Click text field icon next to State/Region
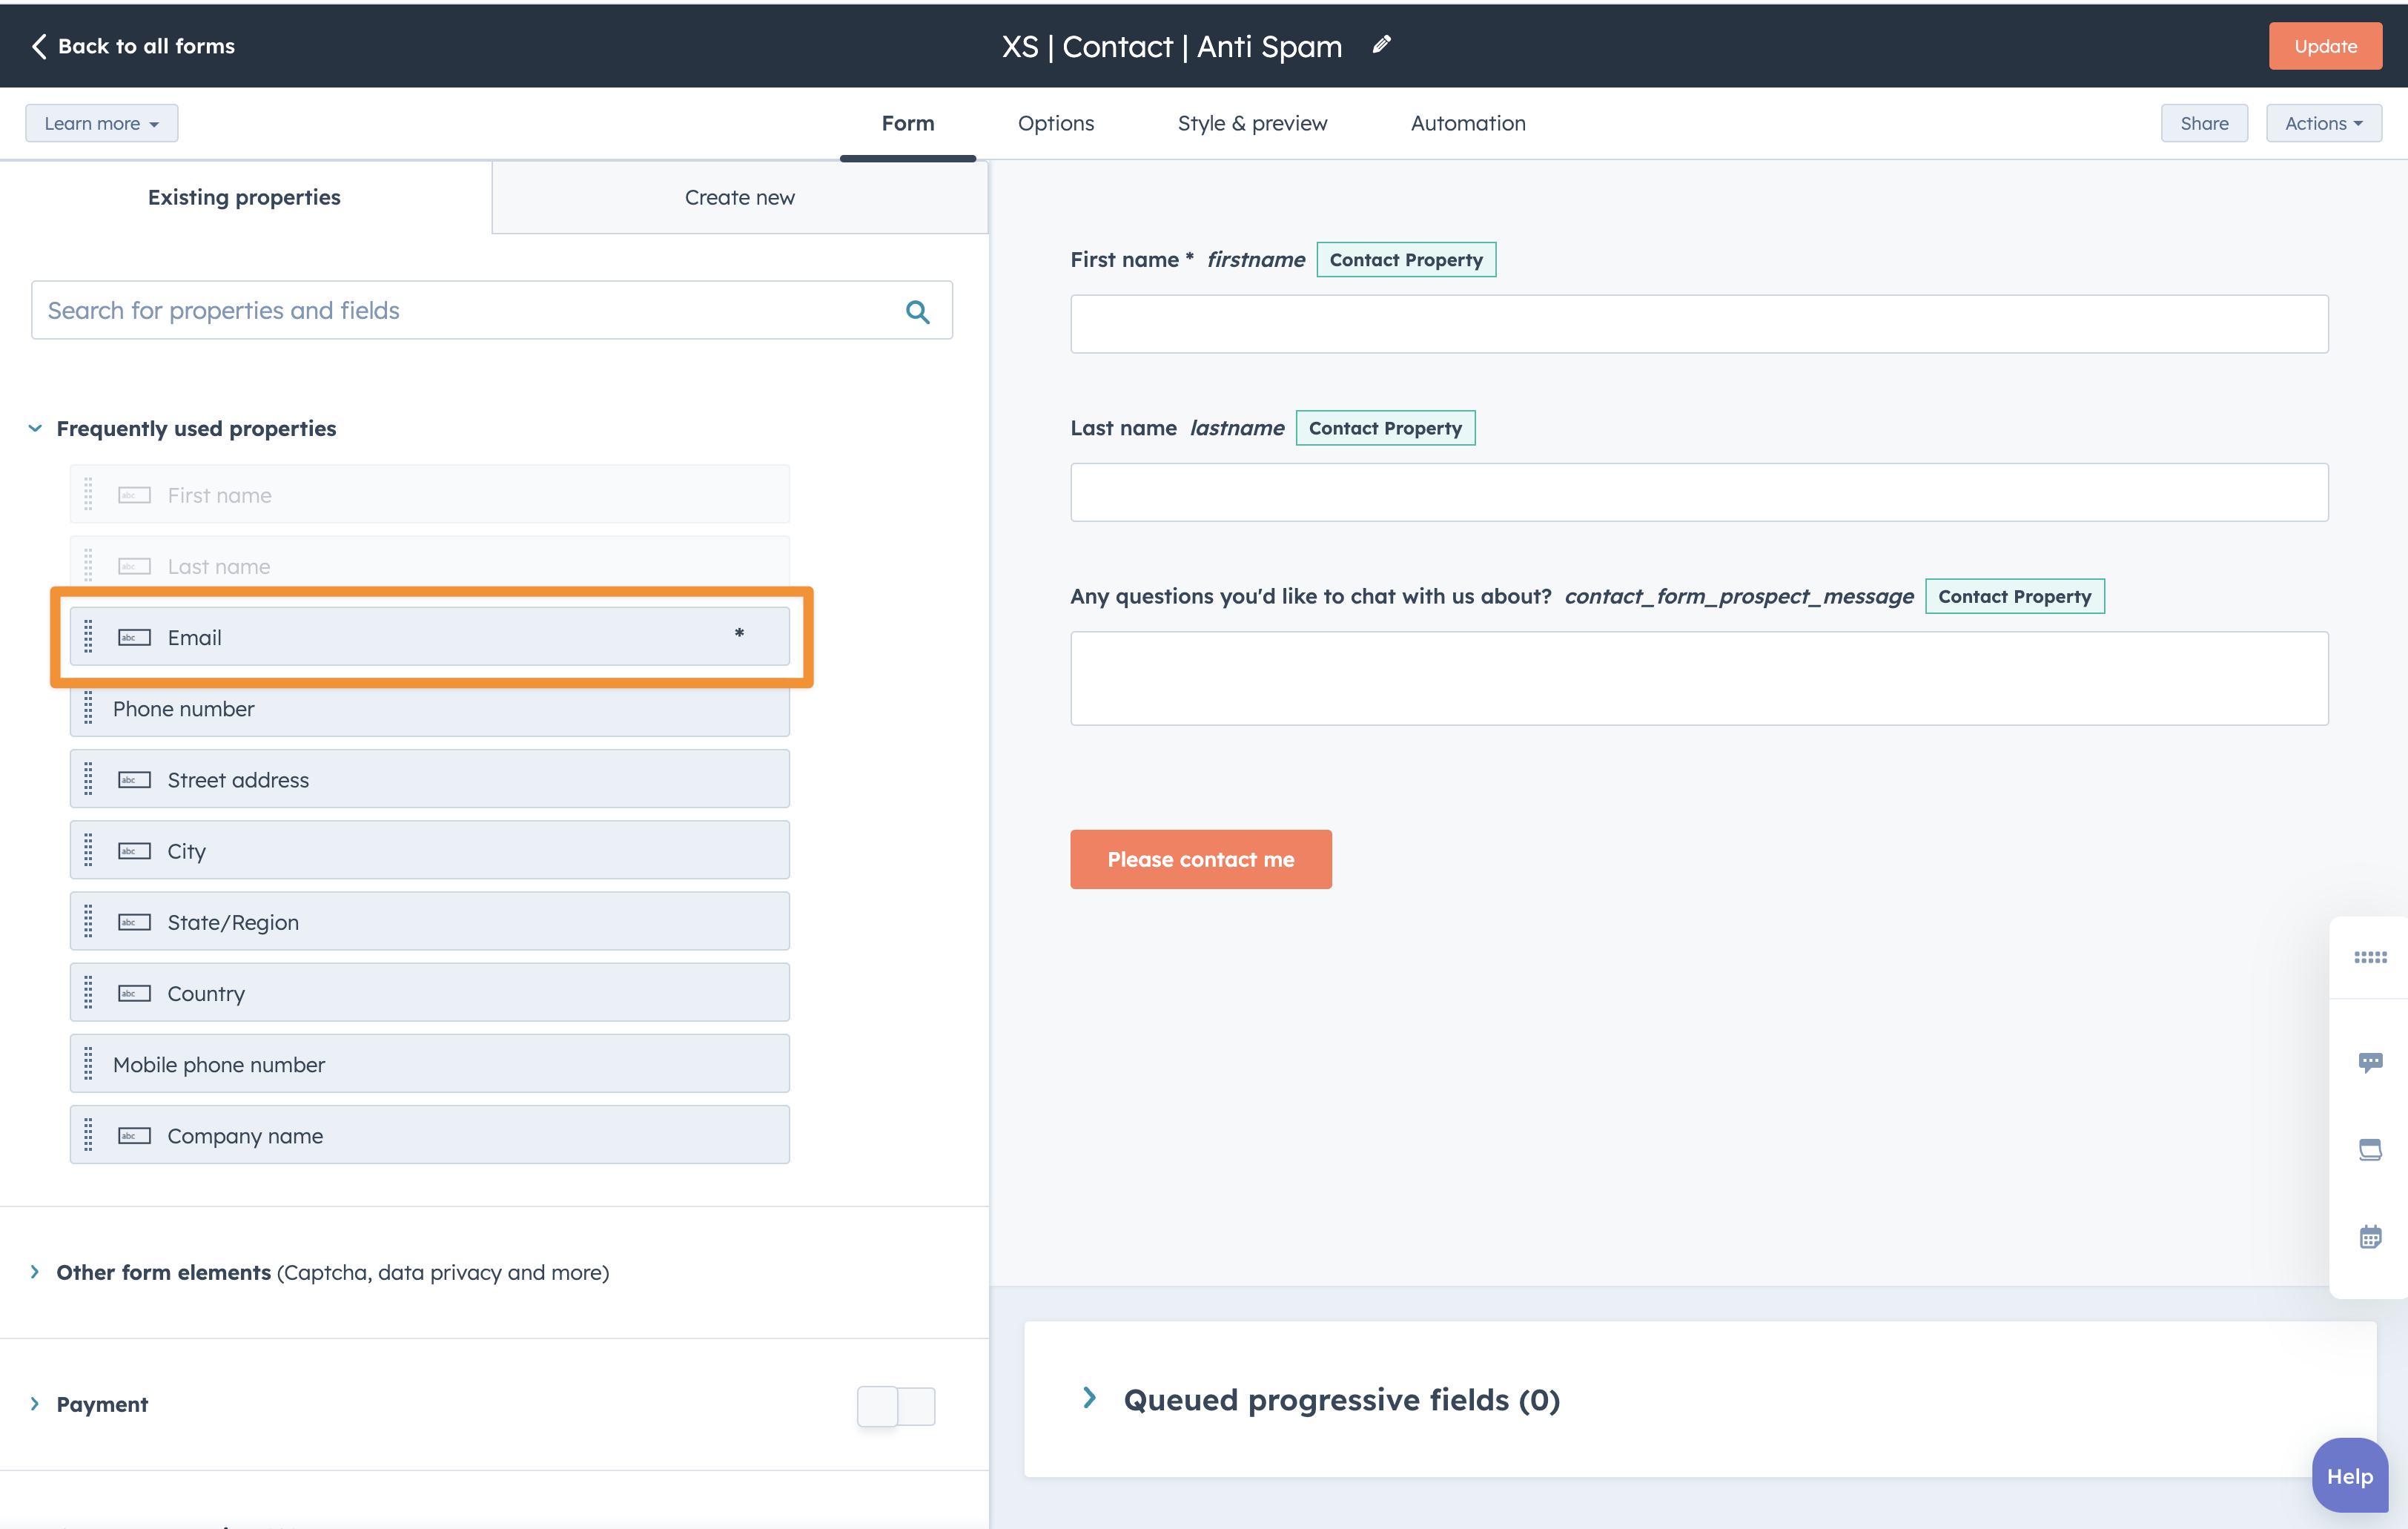Image resolution: width=2408 pixels, height=1529 pixels. pyautogui.click(x=134, y=922)
